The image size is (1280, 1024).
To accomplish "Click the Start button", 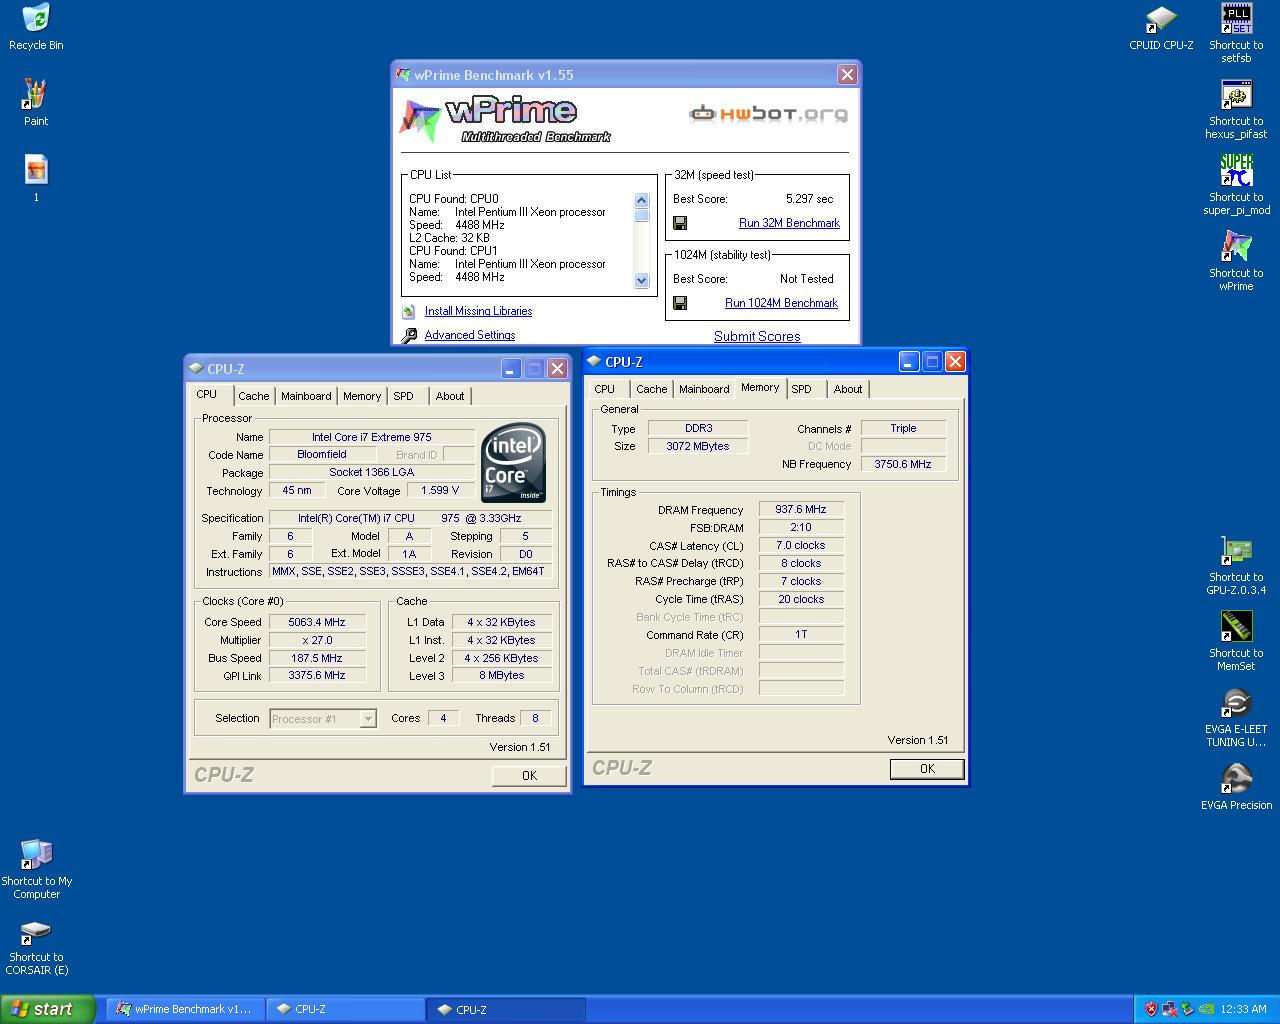I will pos(48,1009).
